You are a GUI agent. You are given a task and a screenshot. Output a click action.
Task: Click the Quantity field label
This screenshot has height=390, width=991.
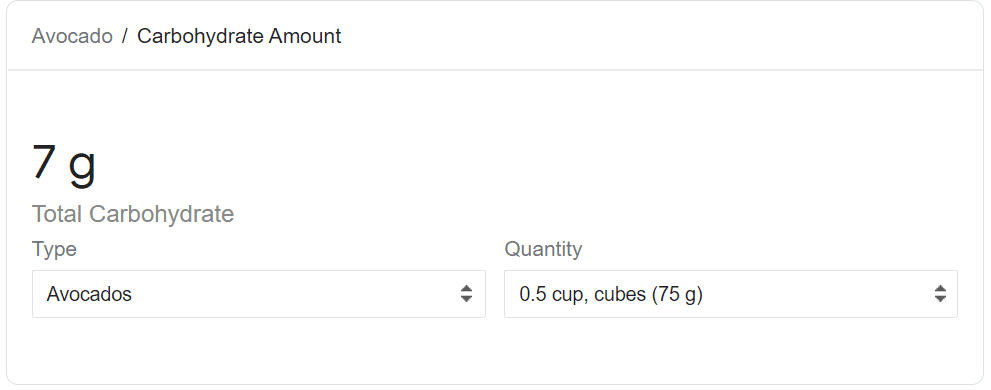point(543,249)
